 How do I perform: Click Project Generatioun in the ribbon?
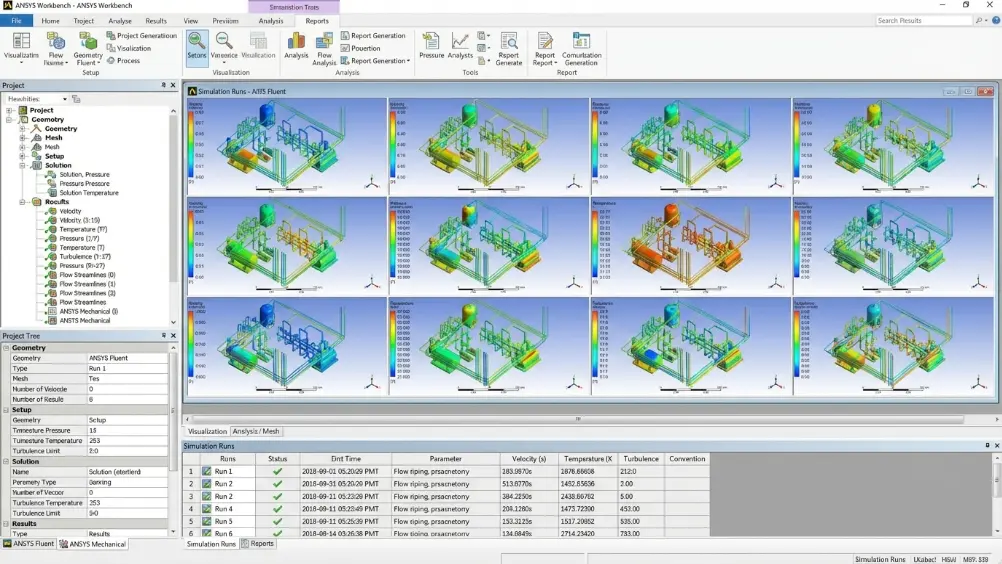142,36
